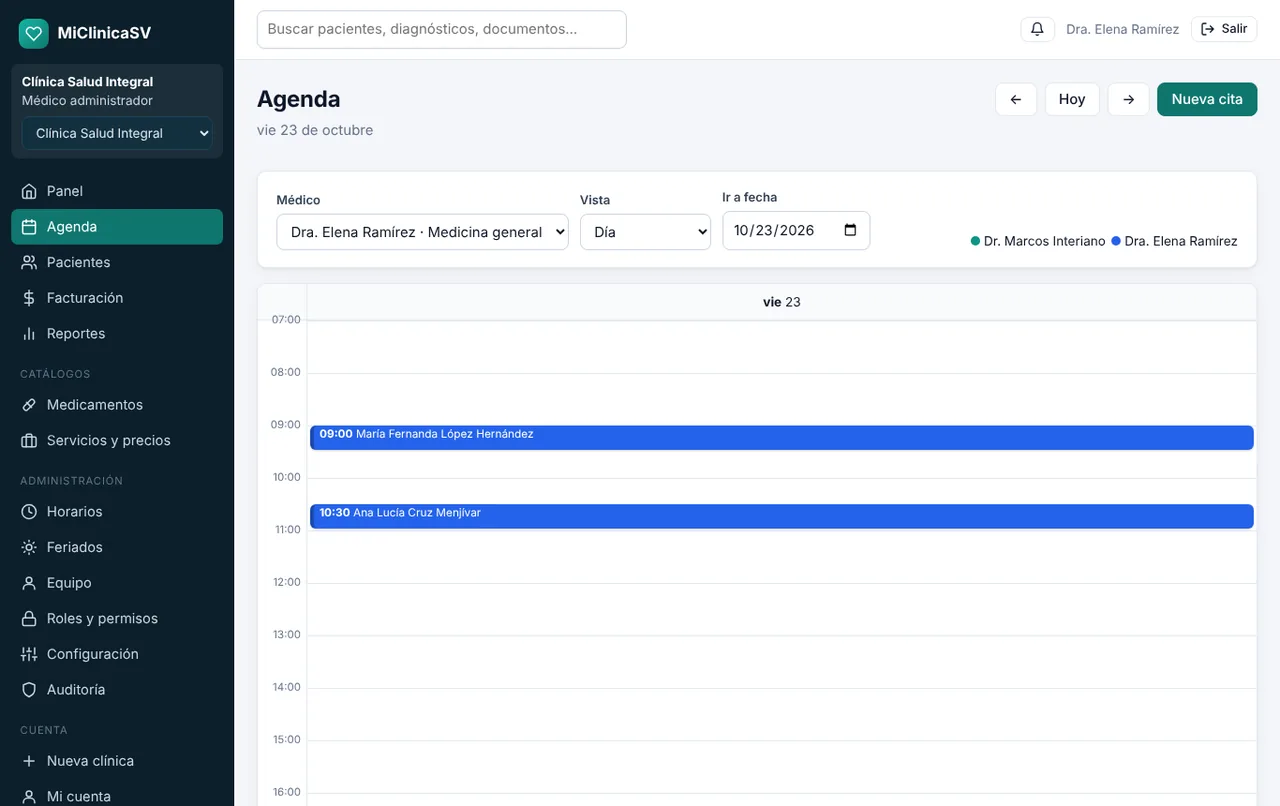Screen dimensions: 1280x806
Task: Open the 09:00 María Fernanda López Hernández appointment
Action: click(782, 437)
